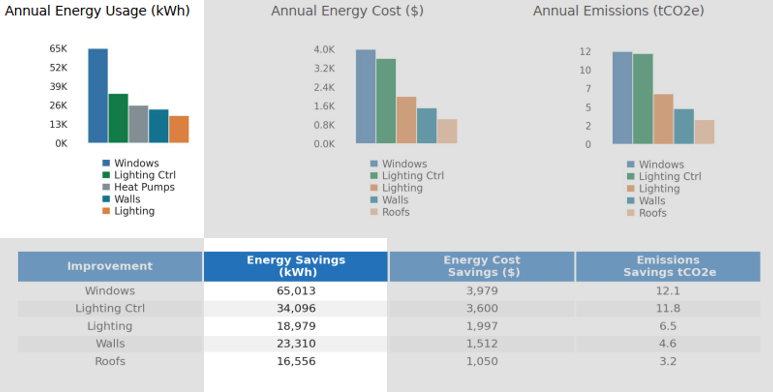This screenshot has width=773, height=392.
Task: Click the 65K axis label in Energy Usage
Action: [x=58, y=48]
